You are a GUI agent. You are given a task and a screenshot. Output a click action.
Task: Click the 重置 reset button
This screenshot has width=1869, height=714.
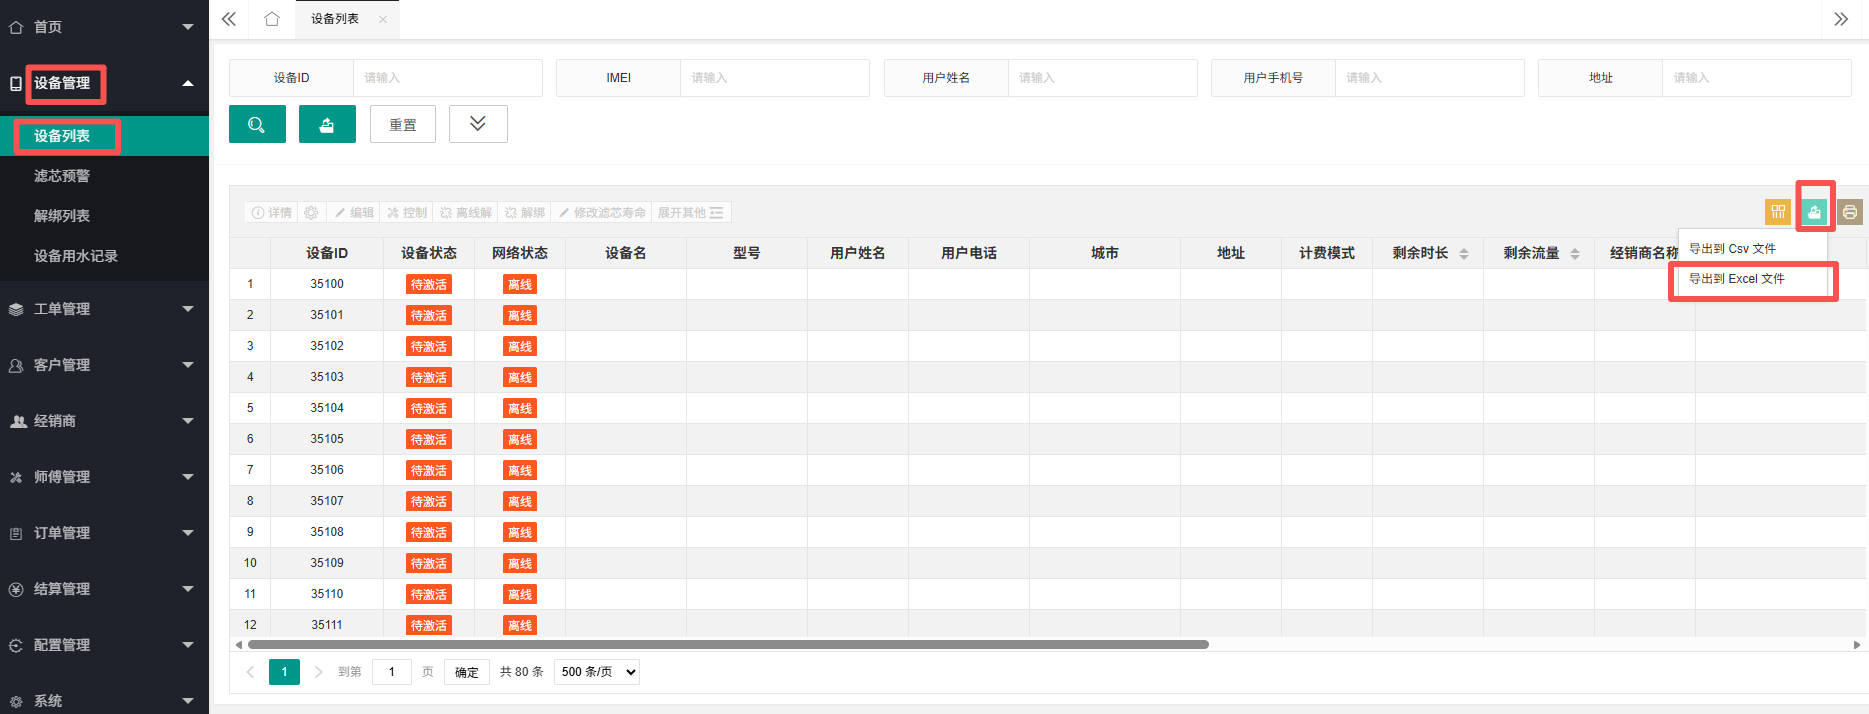click(x=403, y=124)
